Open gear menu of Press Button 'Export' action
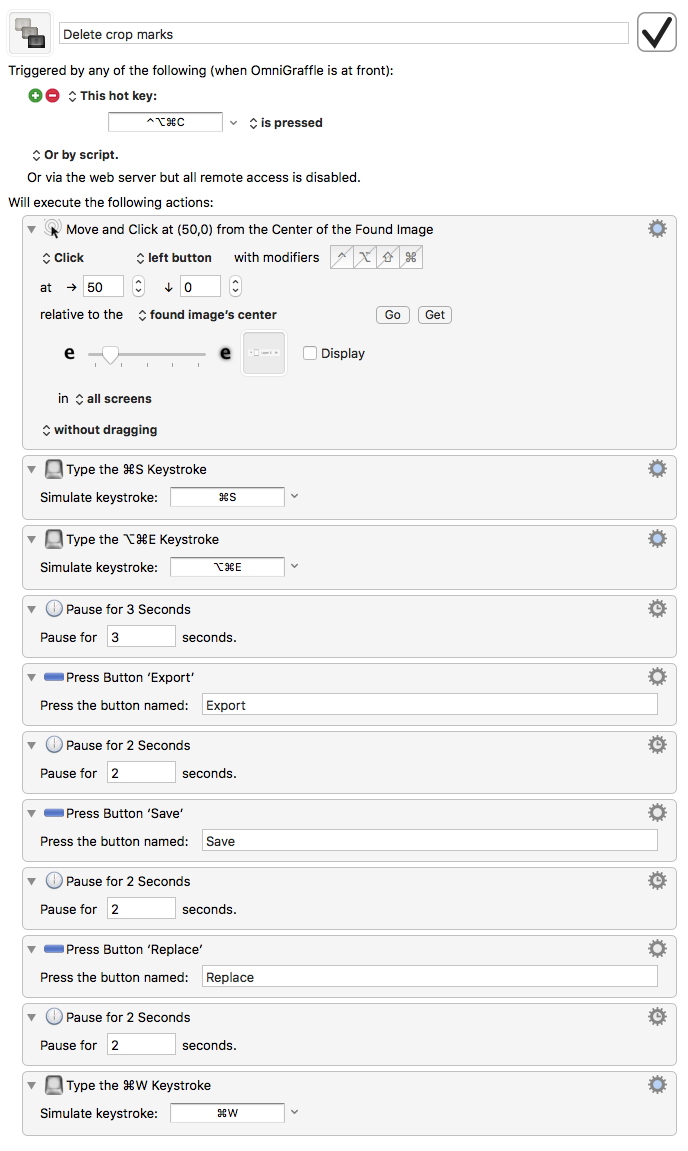The height and width of the screenshot is (1151, 688). [x=657, y=677]
